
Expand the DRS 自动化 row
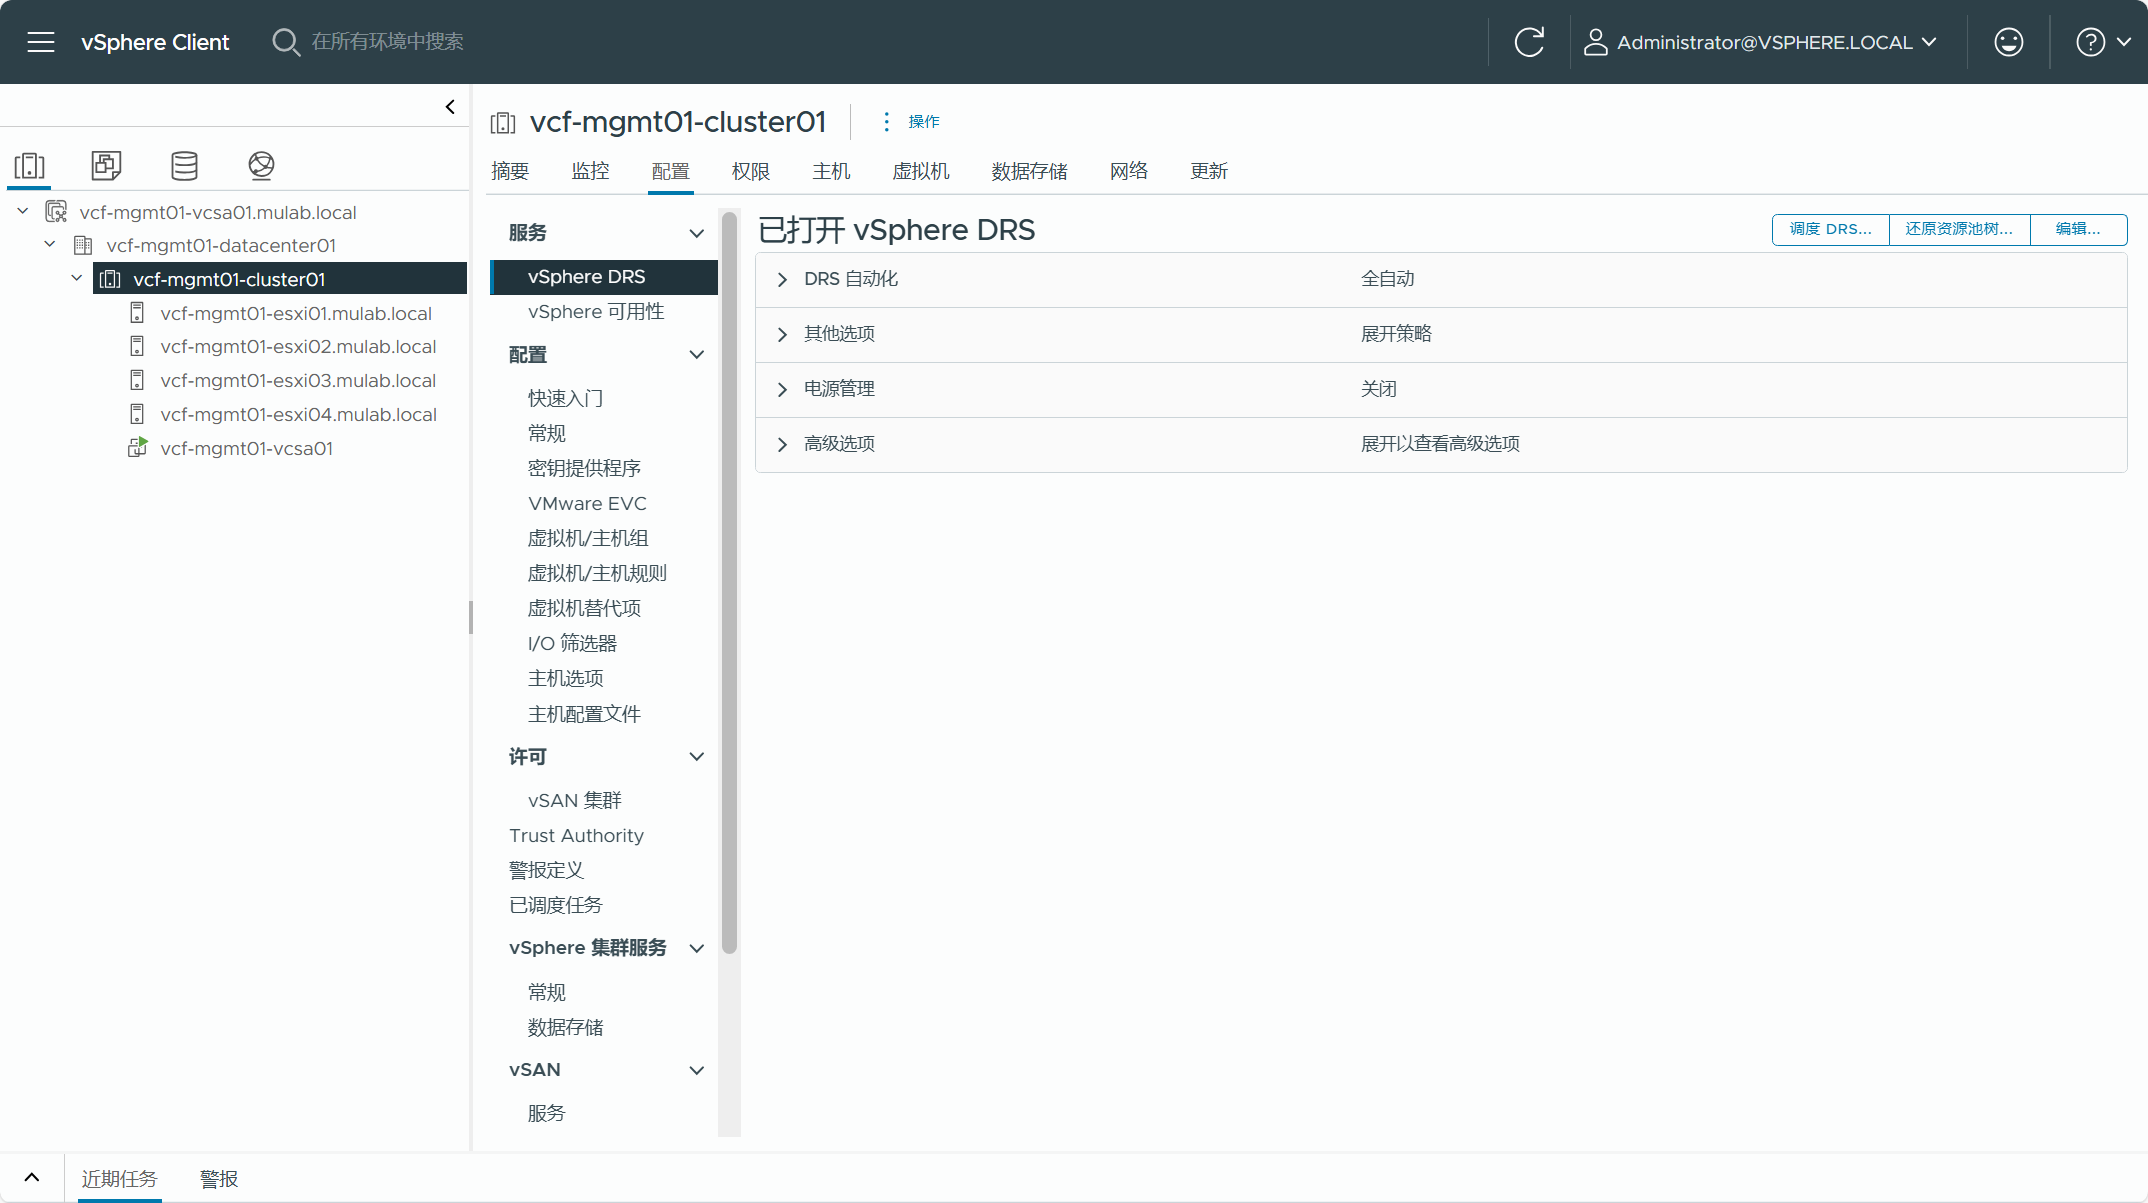(x=783, y=280)
